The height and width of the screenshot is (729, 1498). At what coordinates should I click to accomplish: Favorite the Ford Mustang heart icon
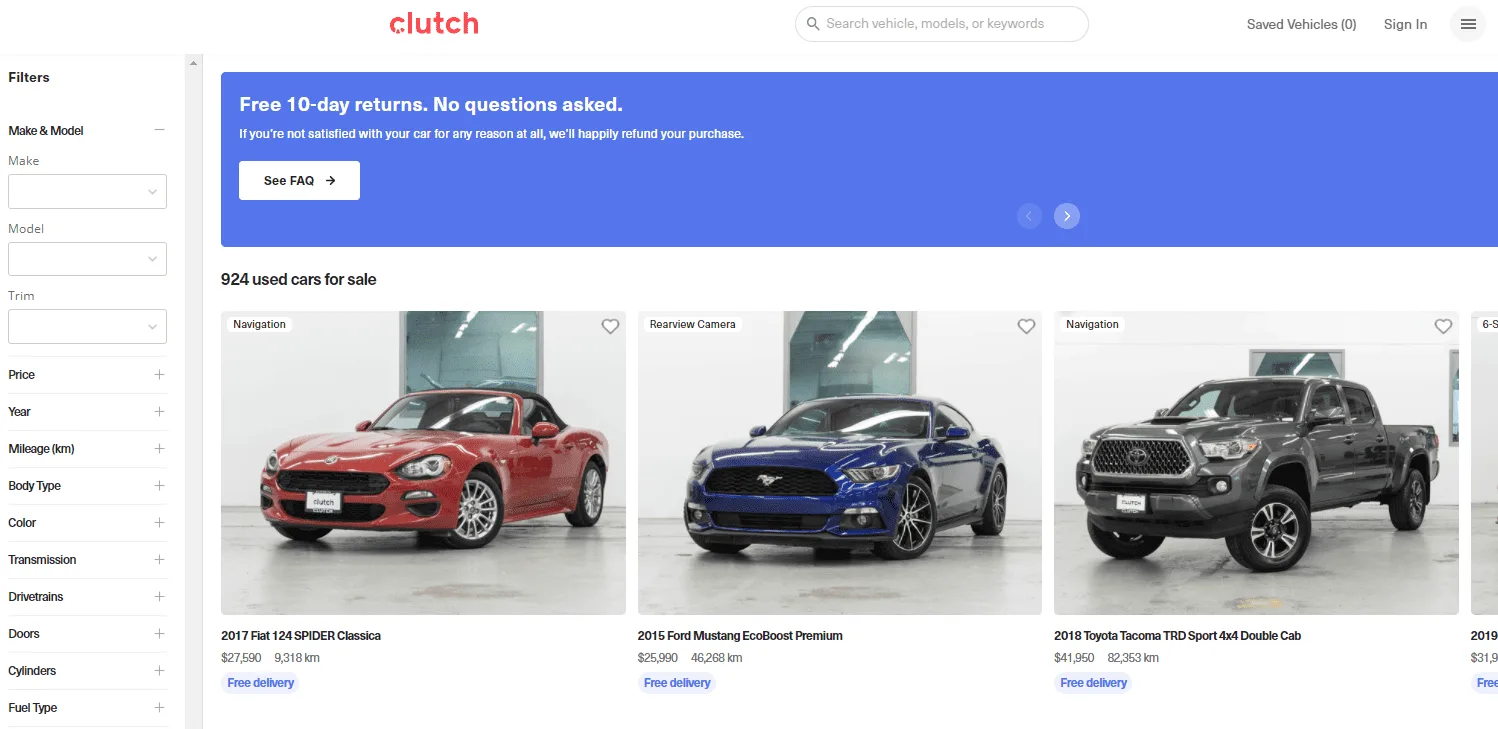[x=1026, y=326]
